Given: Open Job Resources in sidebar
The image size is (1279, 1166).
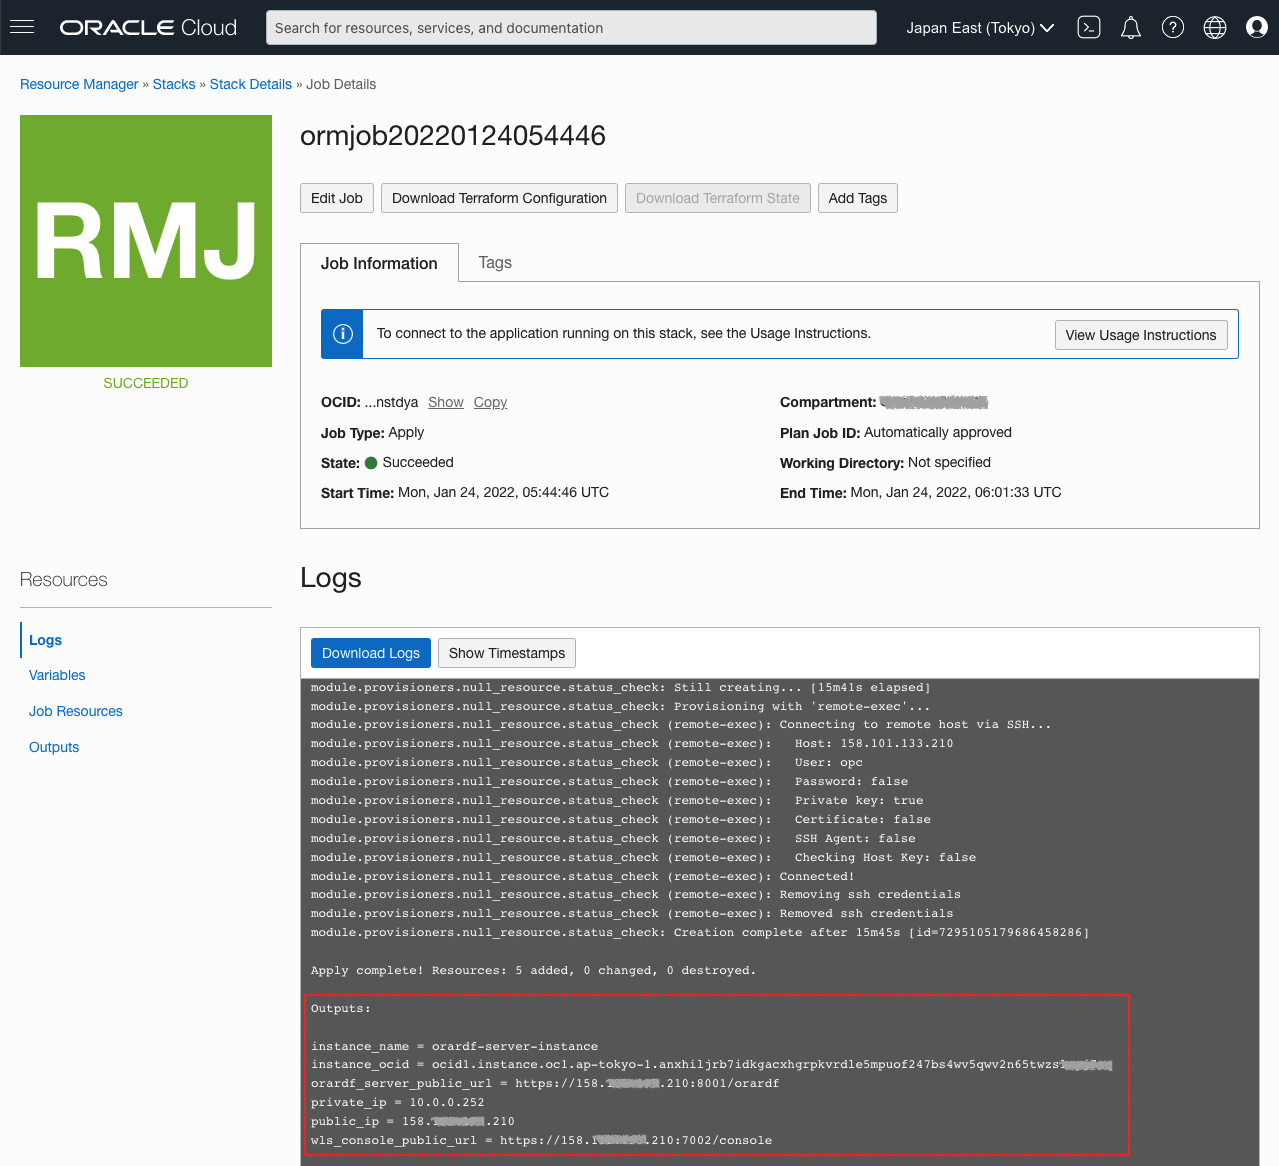Looking at the screenshot, I should tap(76, 711).
